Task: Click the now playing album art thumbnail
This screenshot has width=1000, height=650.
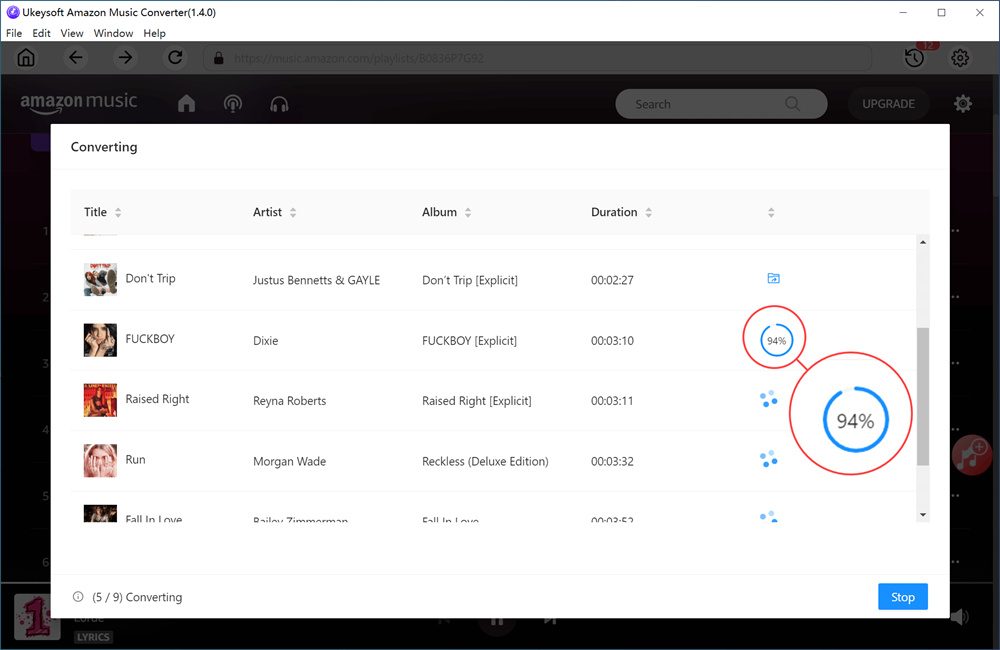Action: pyautogui.click(x=37, y=617)
